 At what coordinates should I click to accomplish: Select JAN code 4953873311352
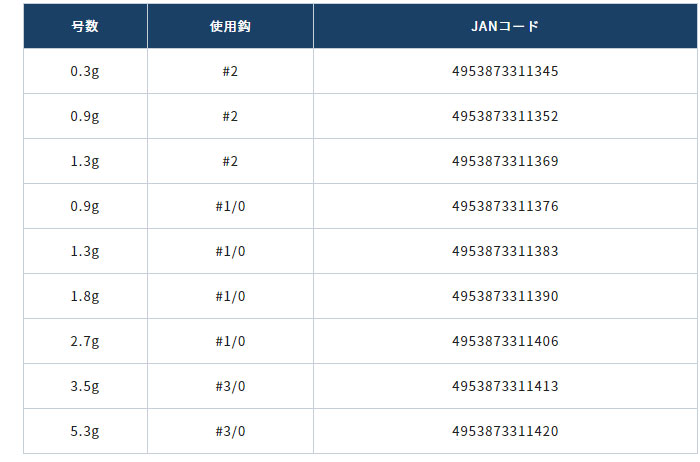tap(505, 117)
